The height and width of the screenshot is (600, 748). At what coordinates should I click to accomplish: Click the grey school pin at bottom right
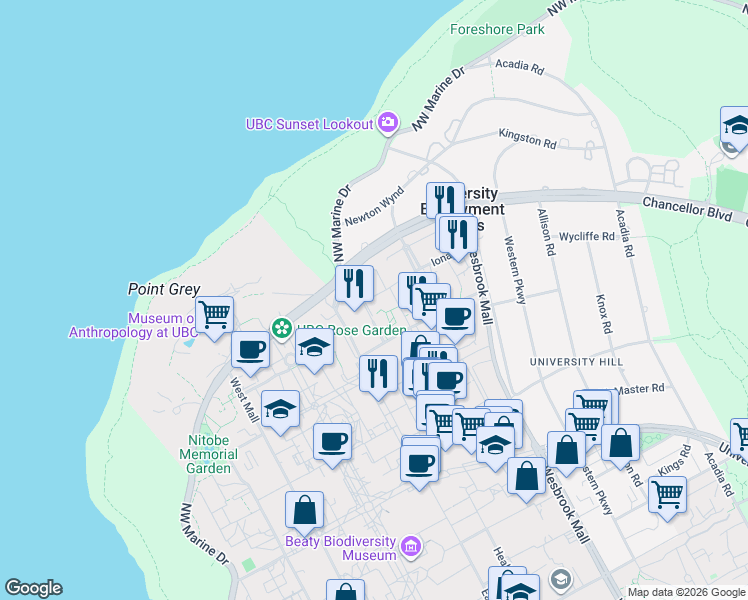(x=560, y=580)
